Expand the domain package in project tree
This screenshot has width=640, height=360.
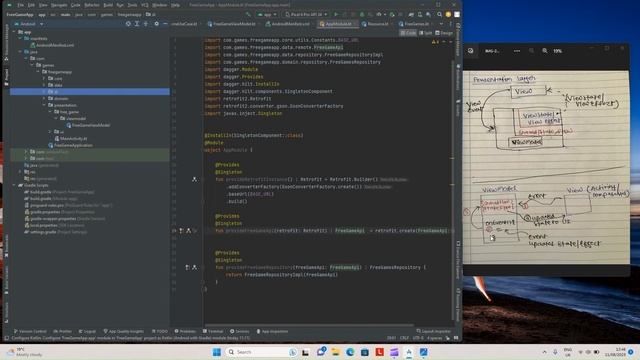(x=44, y=98)
